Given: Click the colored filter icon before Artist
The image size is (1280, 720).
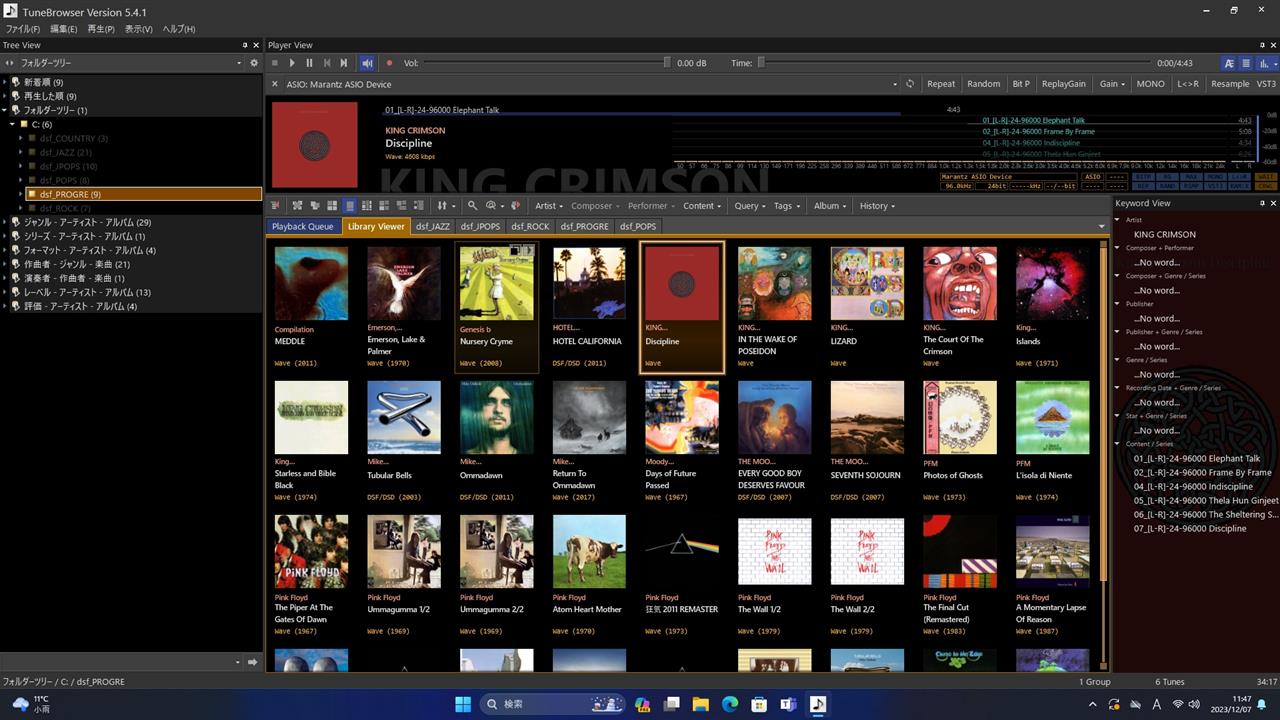Looking at the screenshot, I should click(515, 206).
